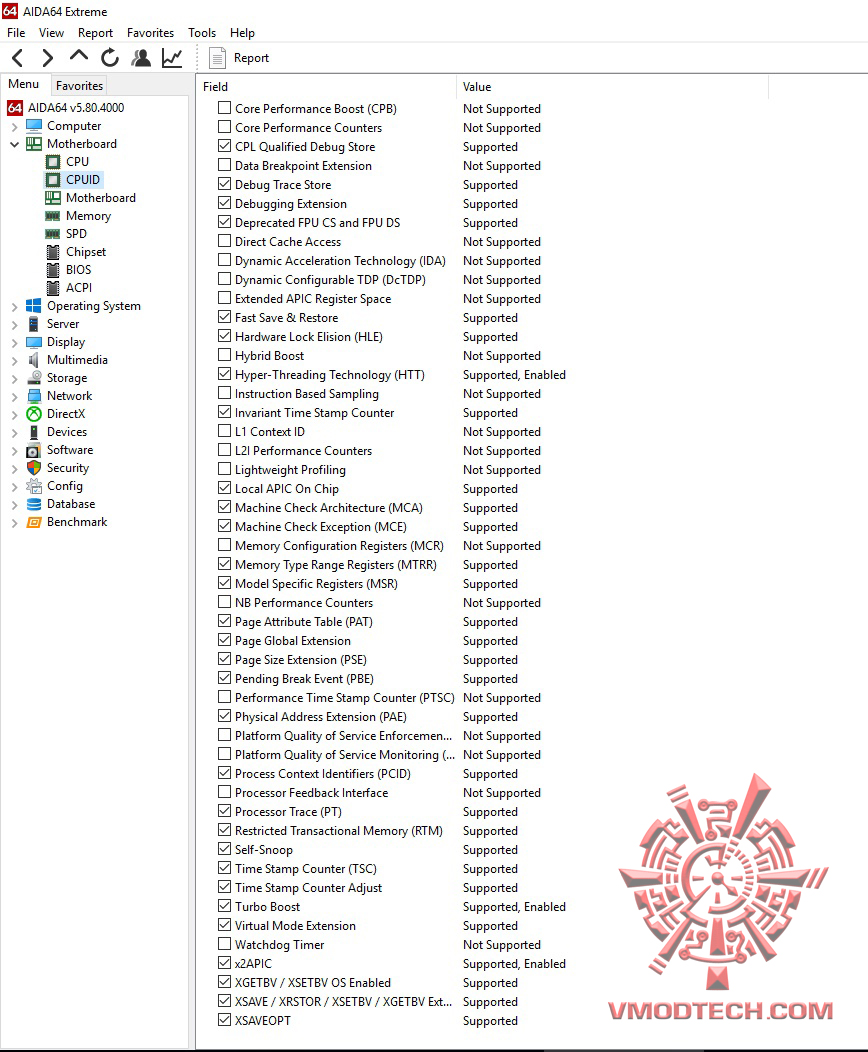The height and width of the screenshot is (1052, 868).
Task: Select Restricted Transactional Memory (RTM) row text
Action: pyautogui.click(x=339, y=831)
